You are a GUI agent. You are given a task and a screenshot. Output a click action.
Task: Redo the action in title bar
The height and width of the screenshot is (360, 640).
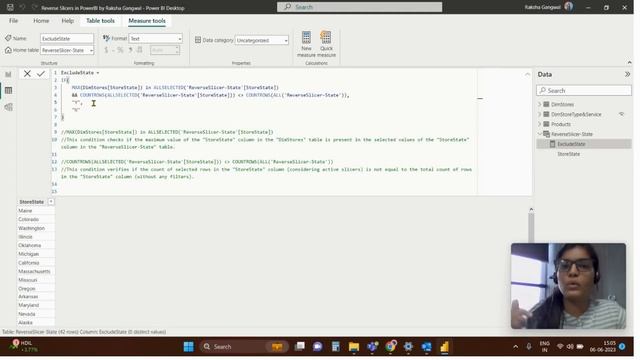point(34,7)
